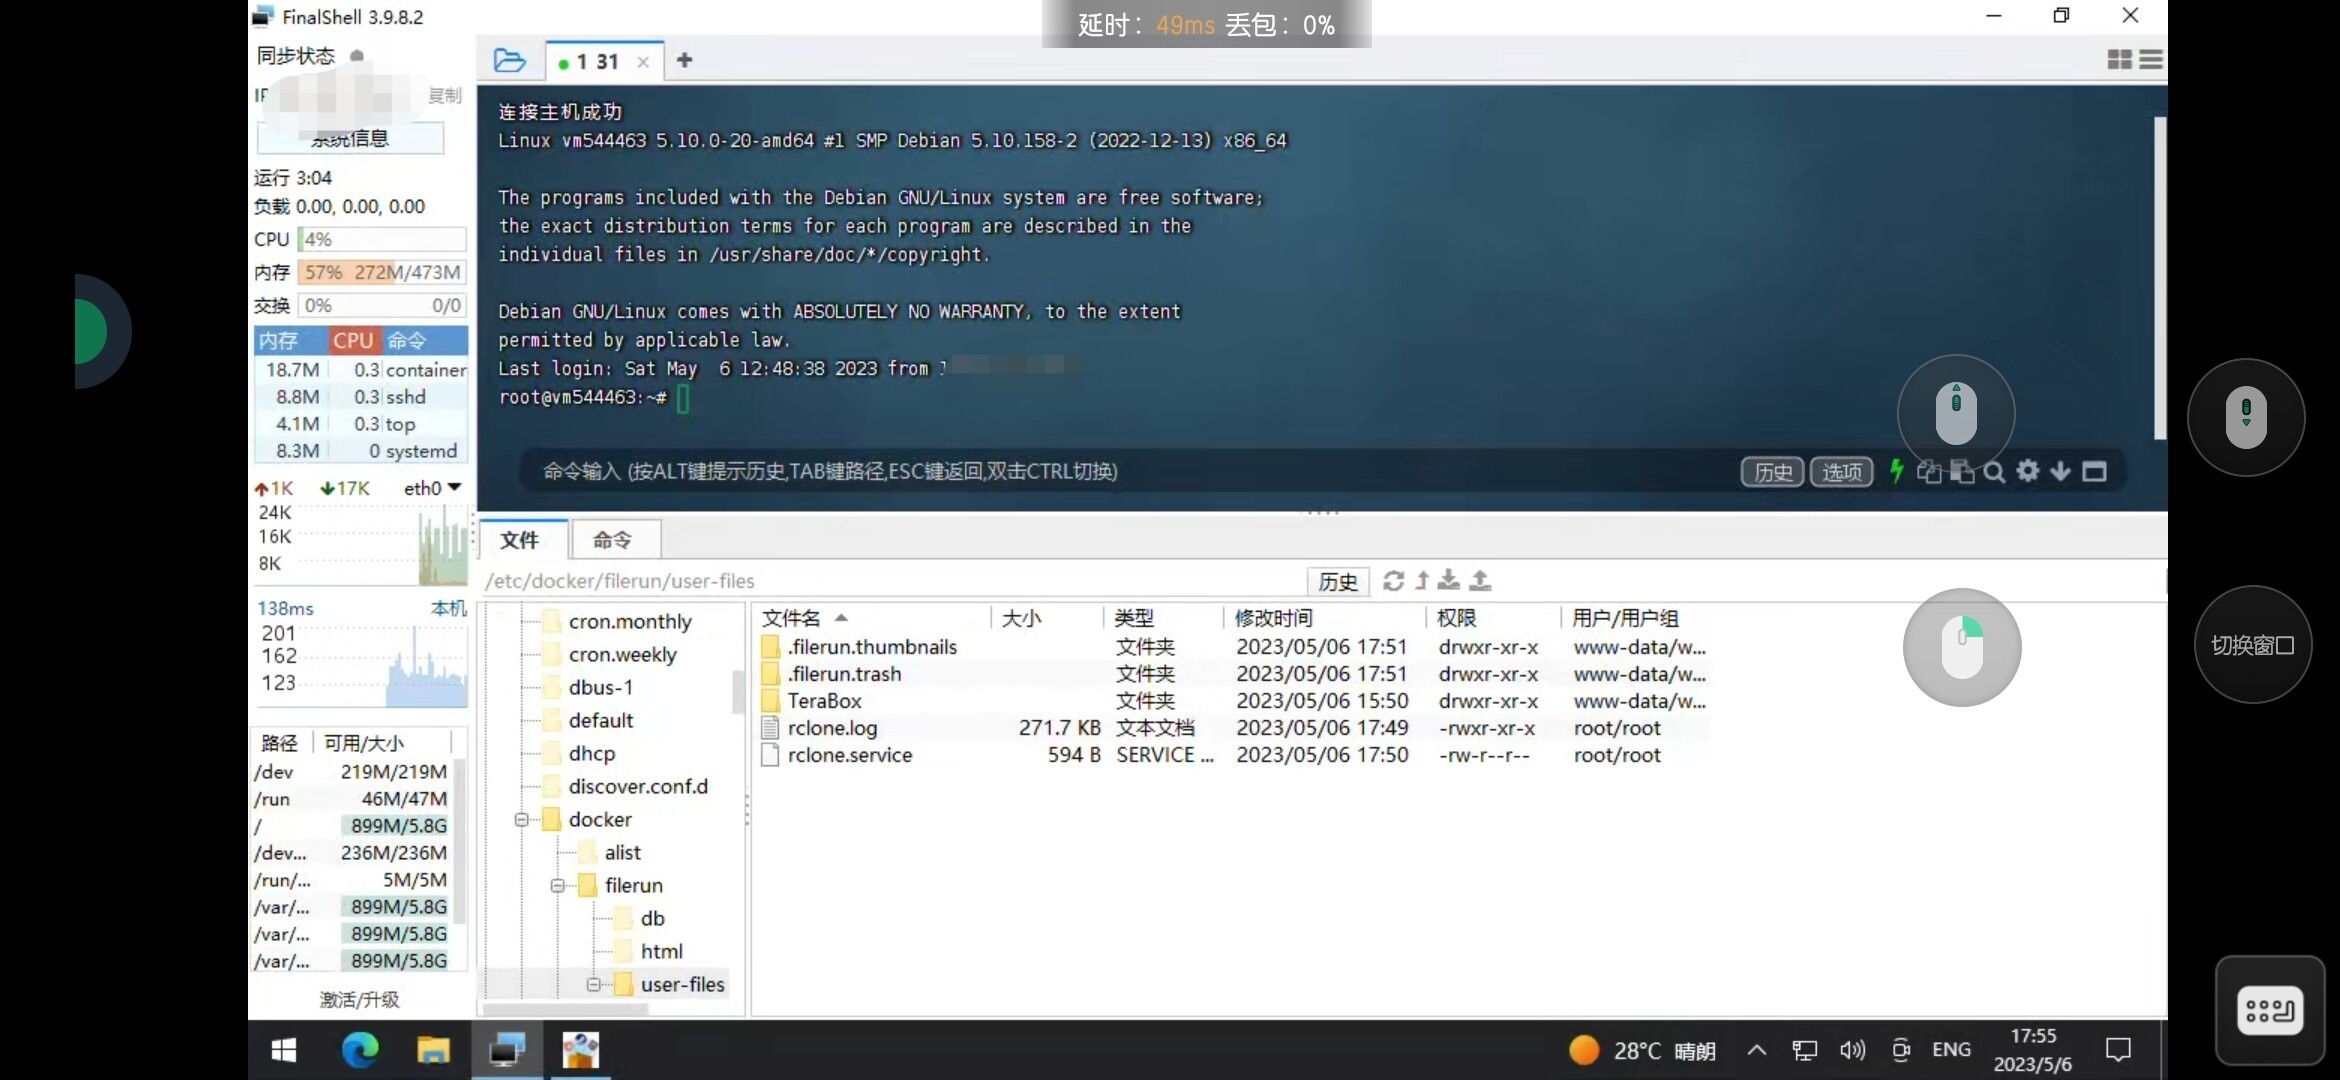
Task: Click the 内存 memory usage bar
Action: click(381, 272)
